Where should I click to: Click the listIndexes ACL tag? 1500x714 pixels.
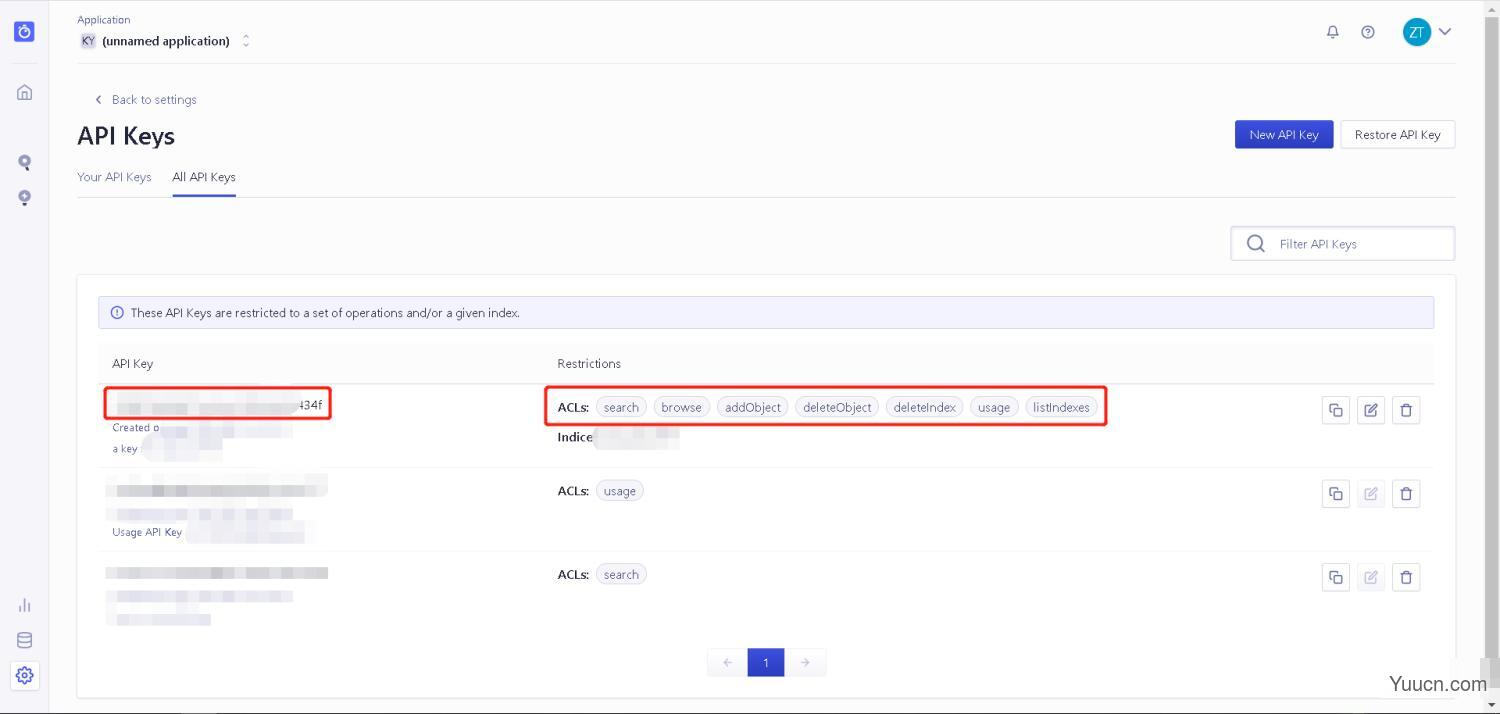pos(1061,407)
